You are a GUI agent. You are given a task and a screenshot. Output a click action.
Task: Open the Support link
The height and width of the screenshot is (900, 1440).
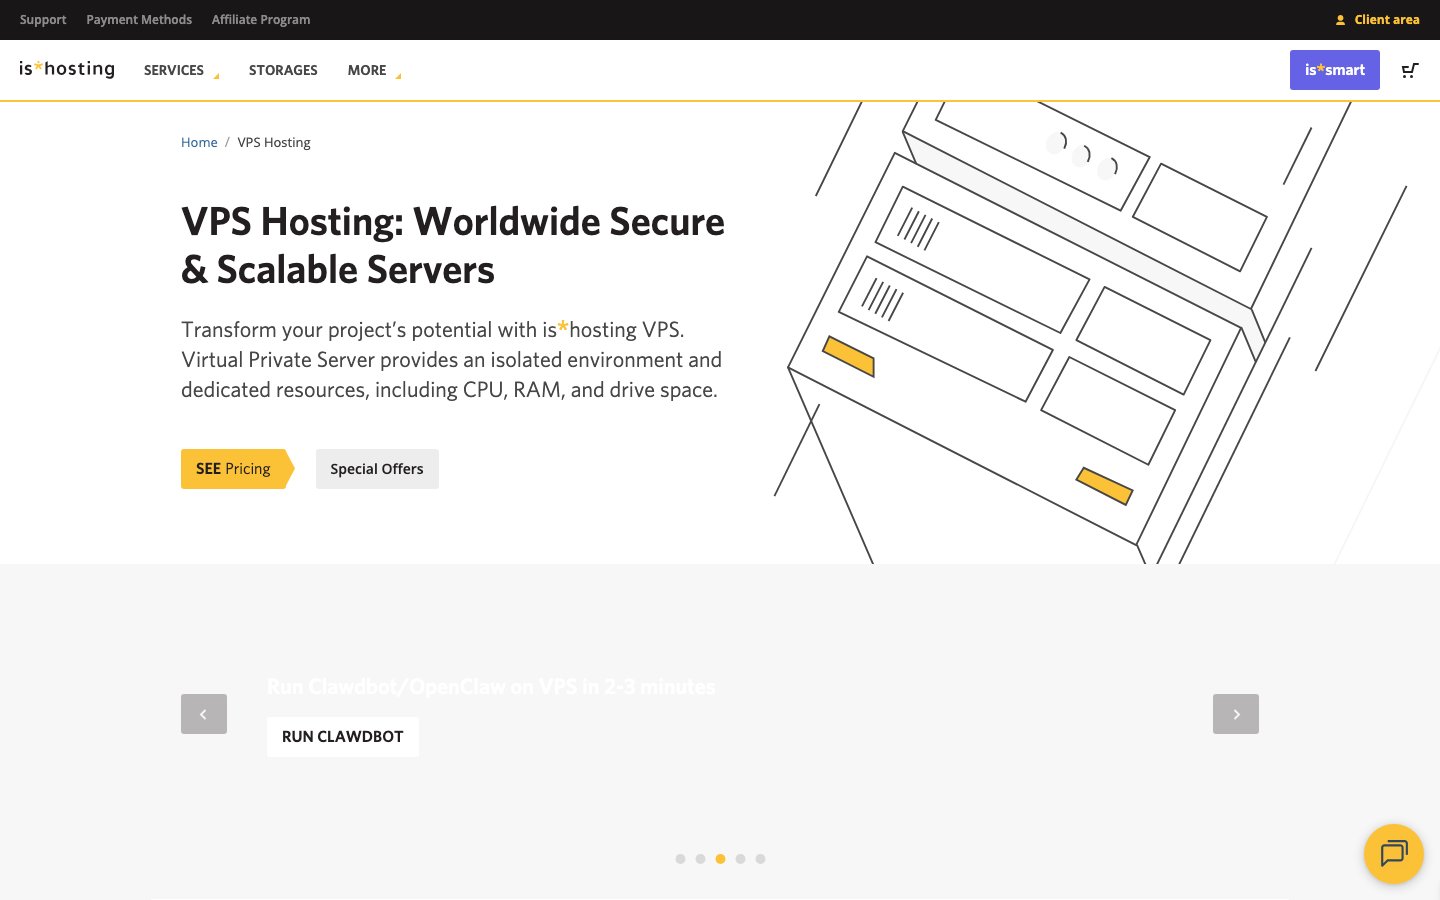coord(43,20)
